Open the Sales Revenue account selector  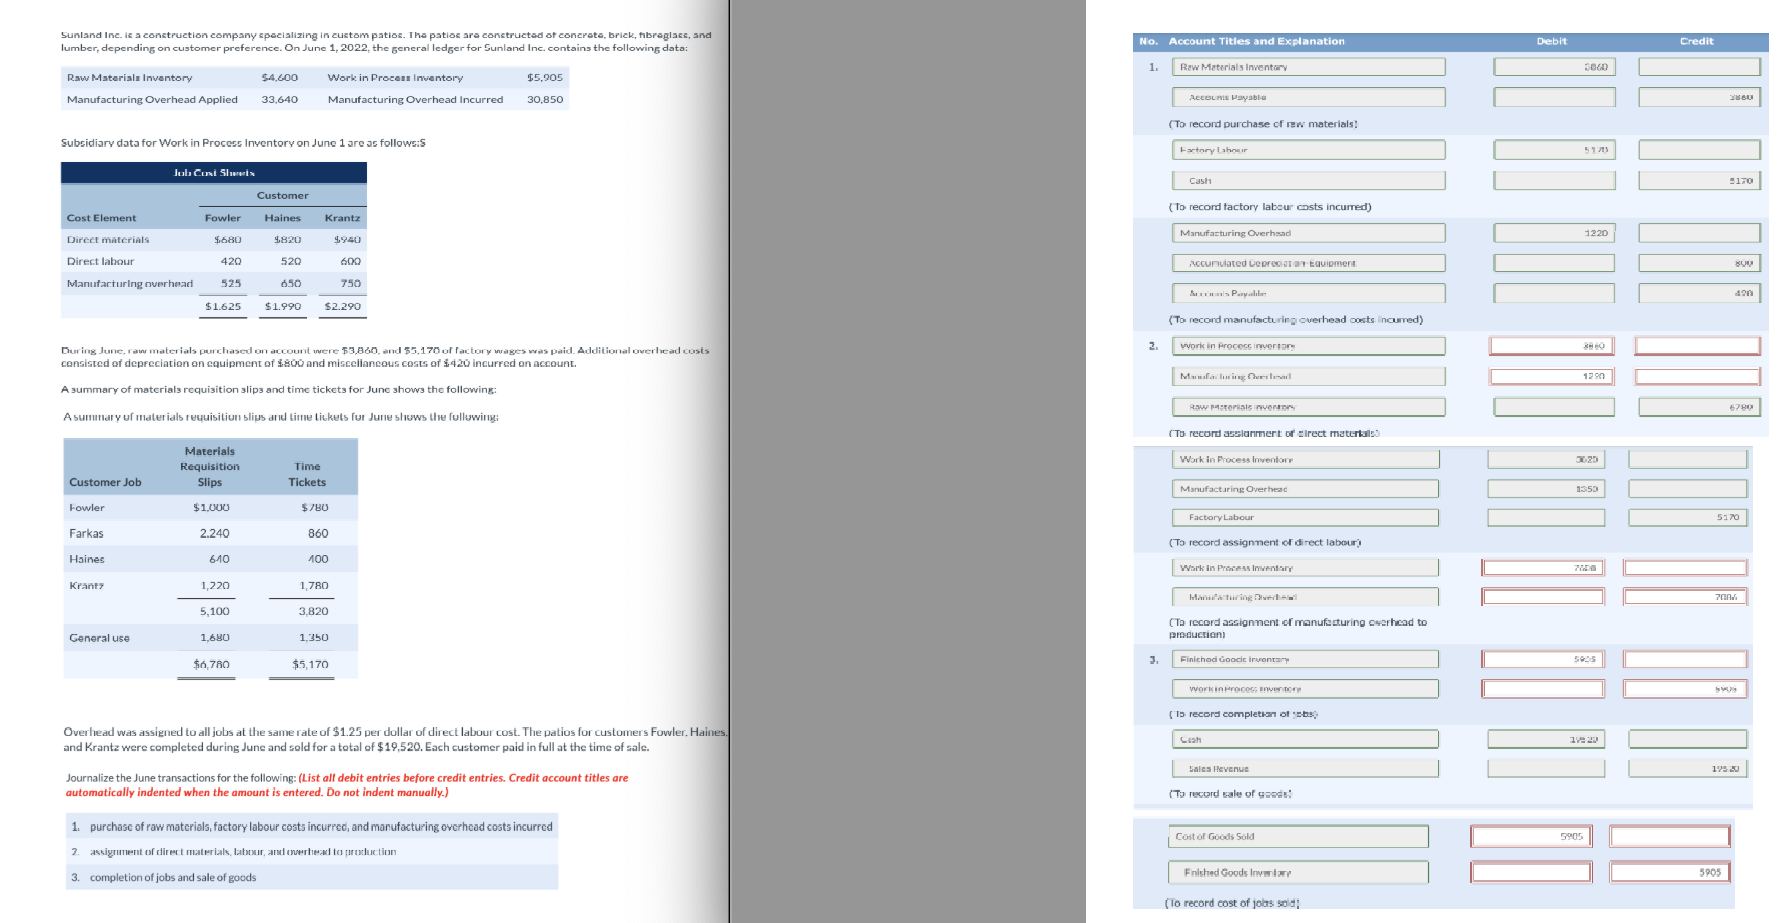1304,768
